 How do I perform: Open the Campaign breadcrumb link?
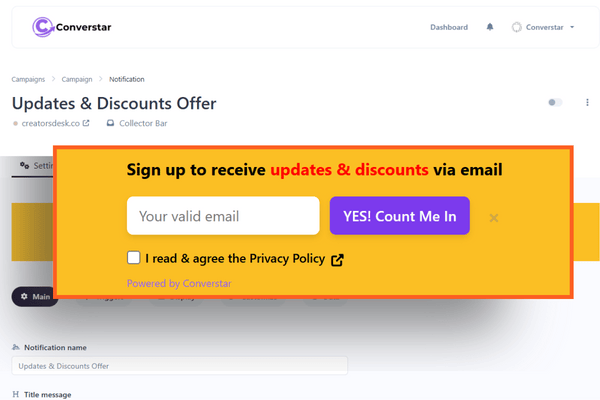77,79
